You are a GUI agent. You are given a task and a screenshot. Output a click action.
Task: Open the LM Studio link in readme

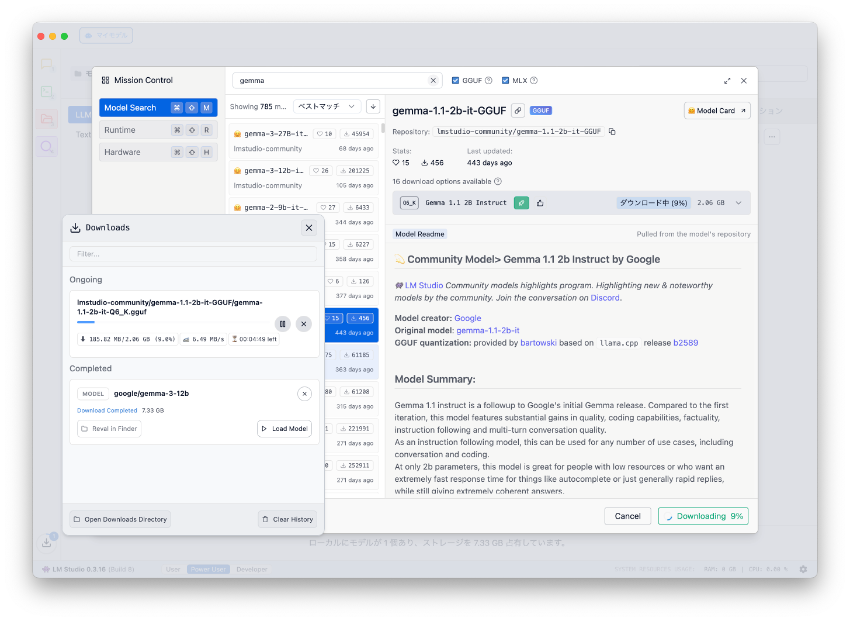tap(423, 286)
